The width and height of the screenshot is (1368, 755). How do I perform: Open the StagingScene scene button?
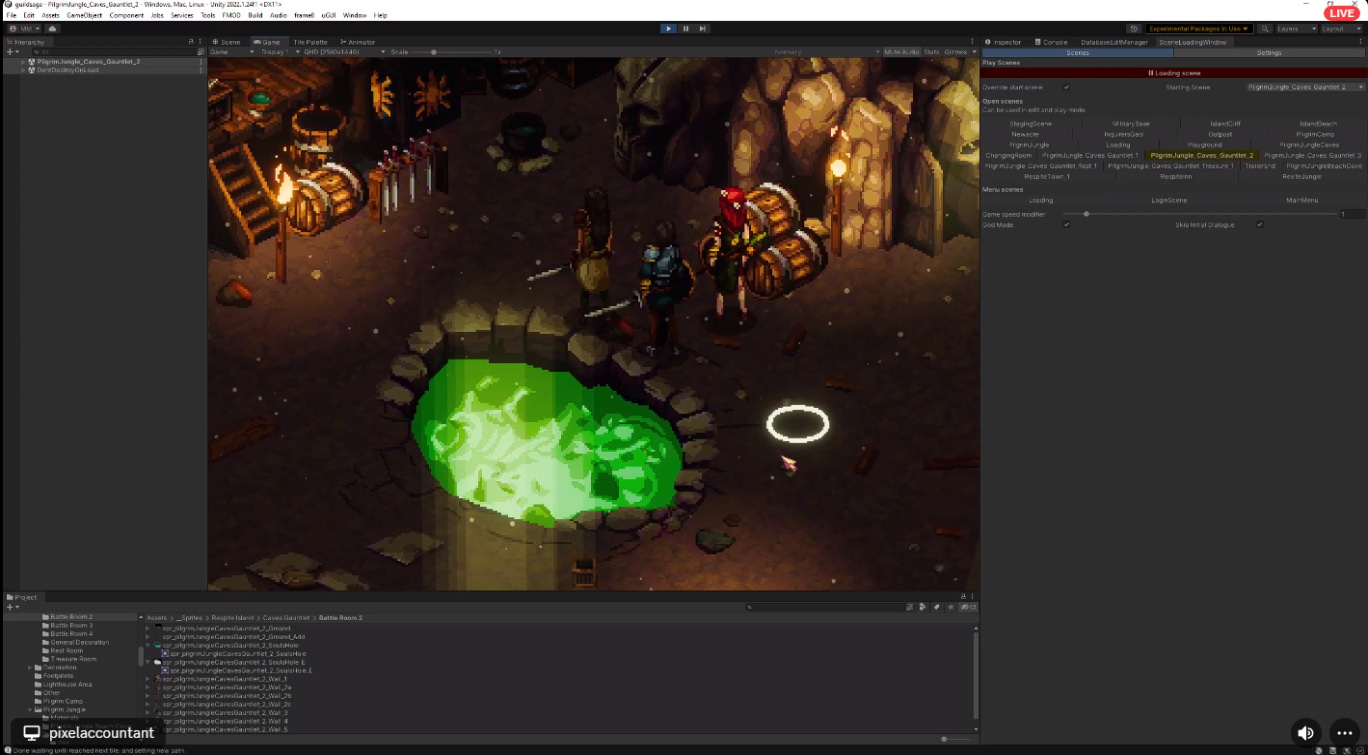click(x=1031, y=123)
